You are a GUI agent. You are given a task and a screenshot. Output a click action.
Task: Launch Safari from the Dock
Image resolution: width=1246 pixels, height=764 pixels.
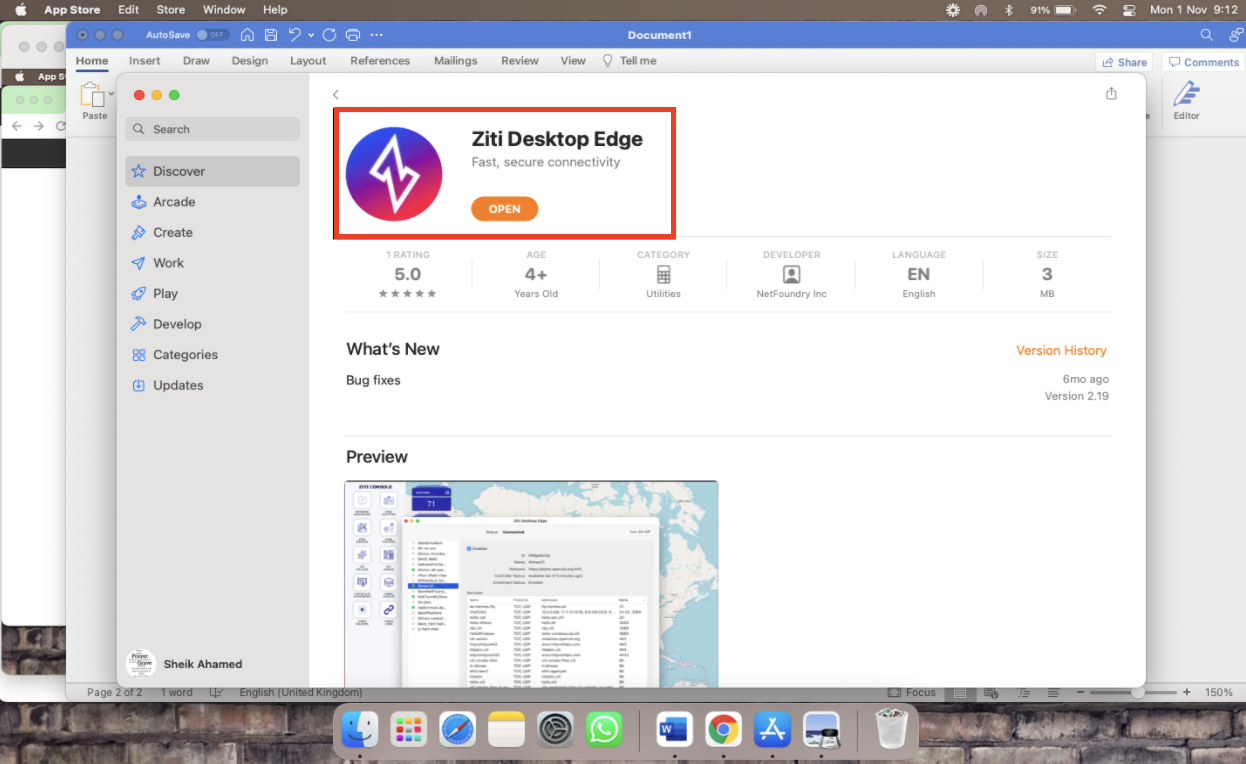pyautogui.click(x=457, y=729)
